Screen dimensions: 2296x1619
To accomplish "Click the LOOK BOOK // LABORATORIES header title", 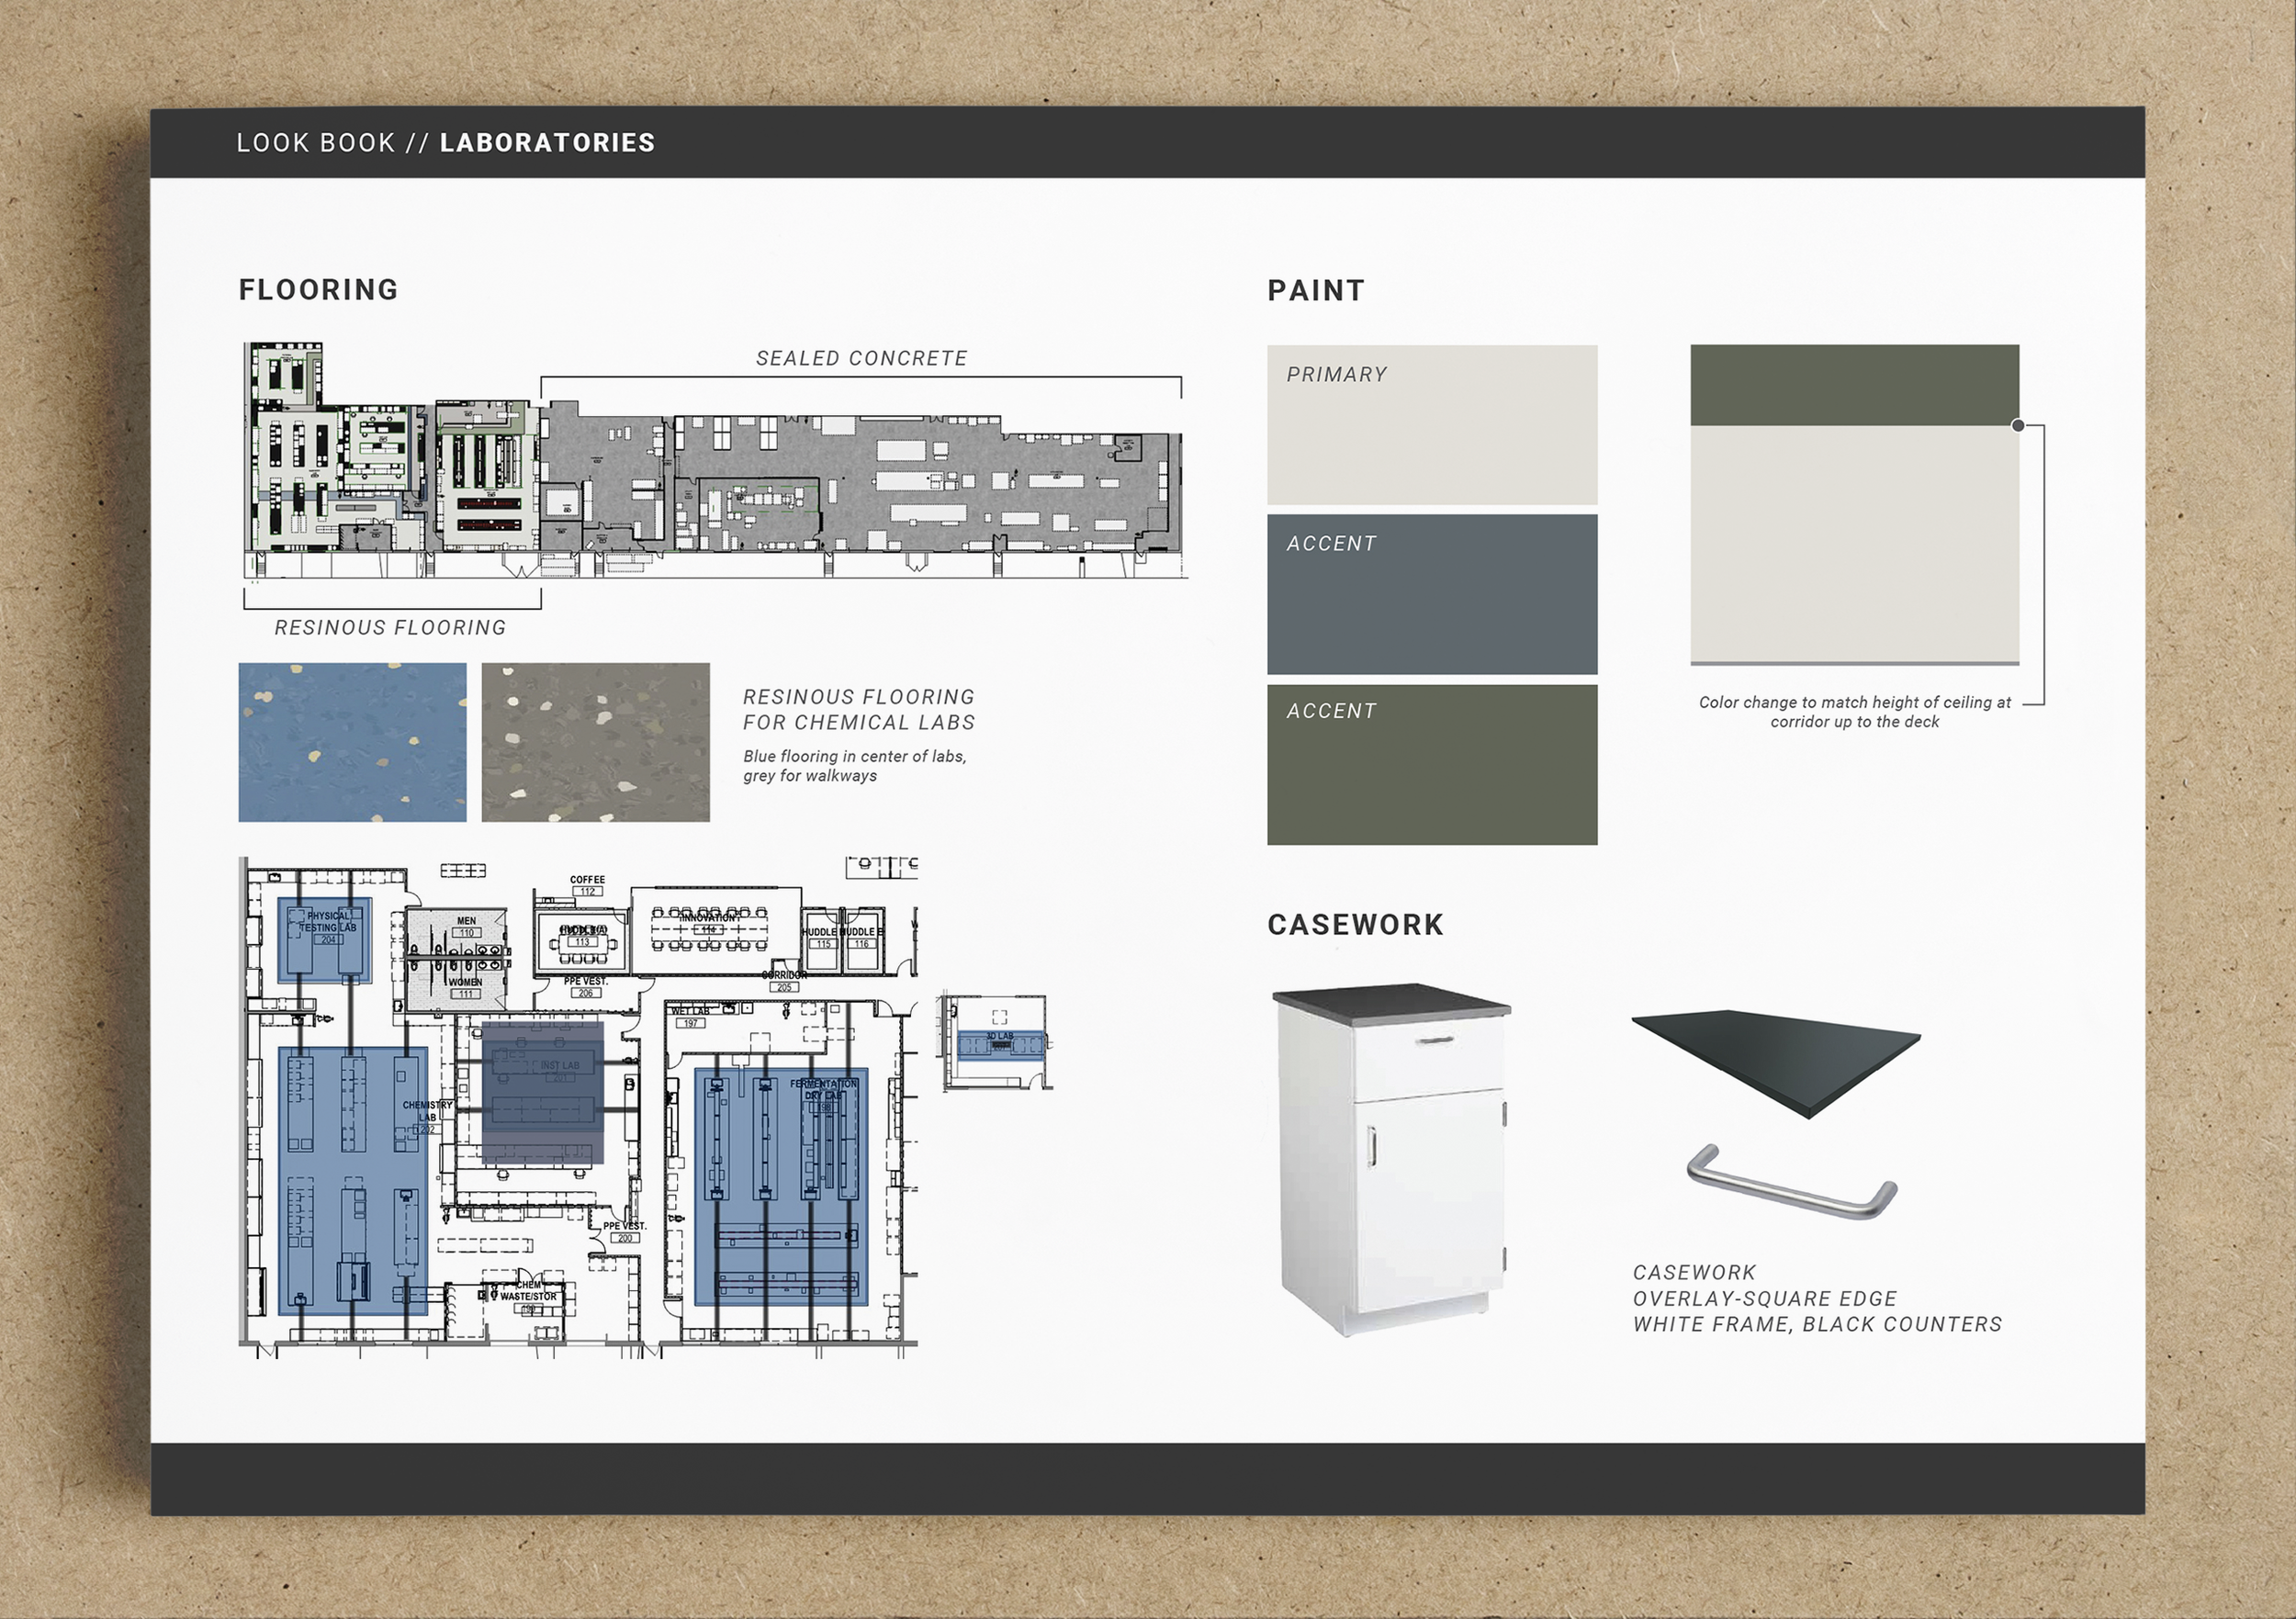I will [446, 143].
